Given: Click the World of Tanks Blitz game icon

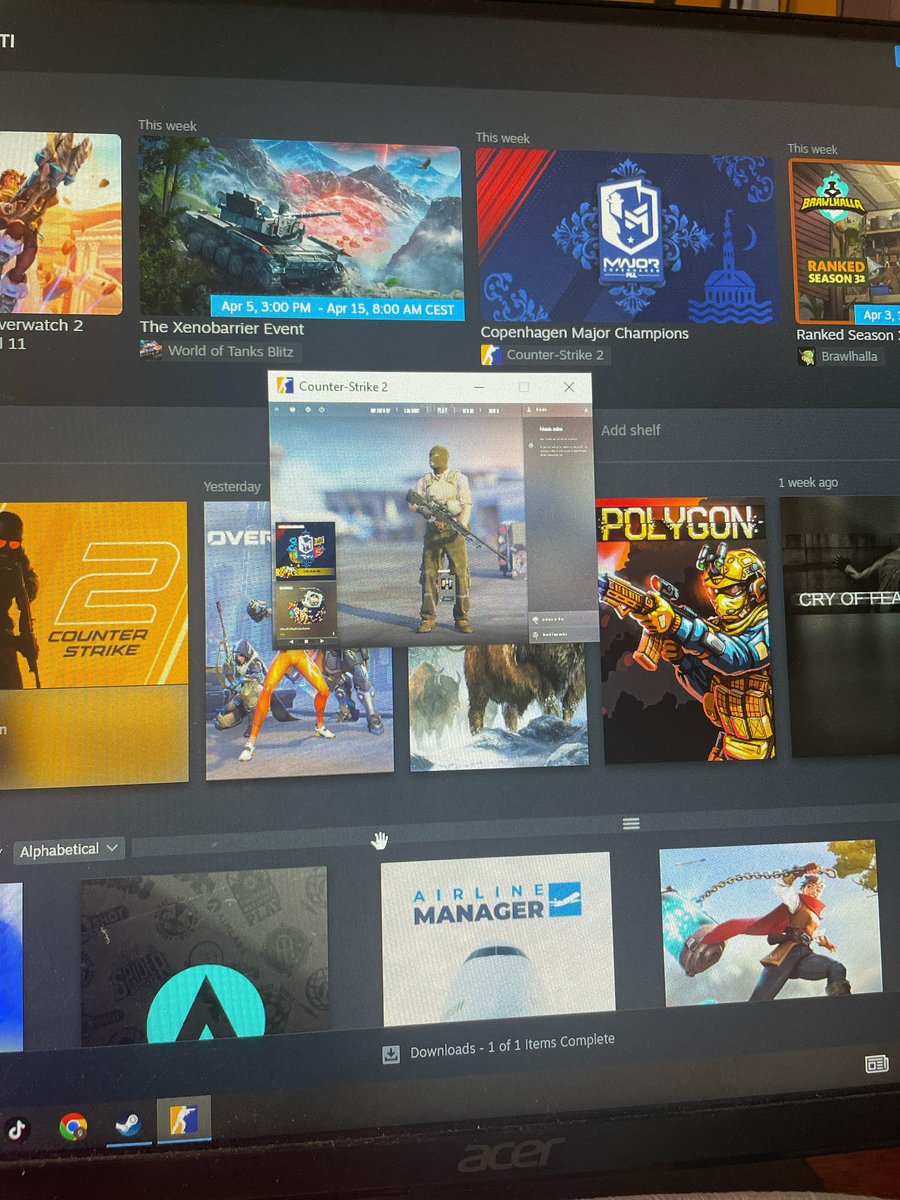Looking at the screenshot, I should coord(150,349).
